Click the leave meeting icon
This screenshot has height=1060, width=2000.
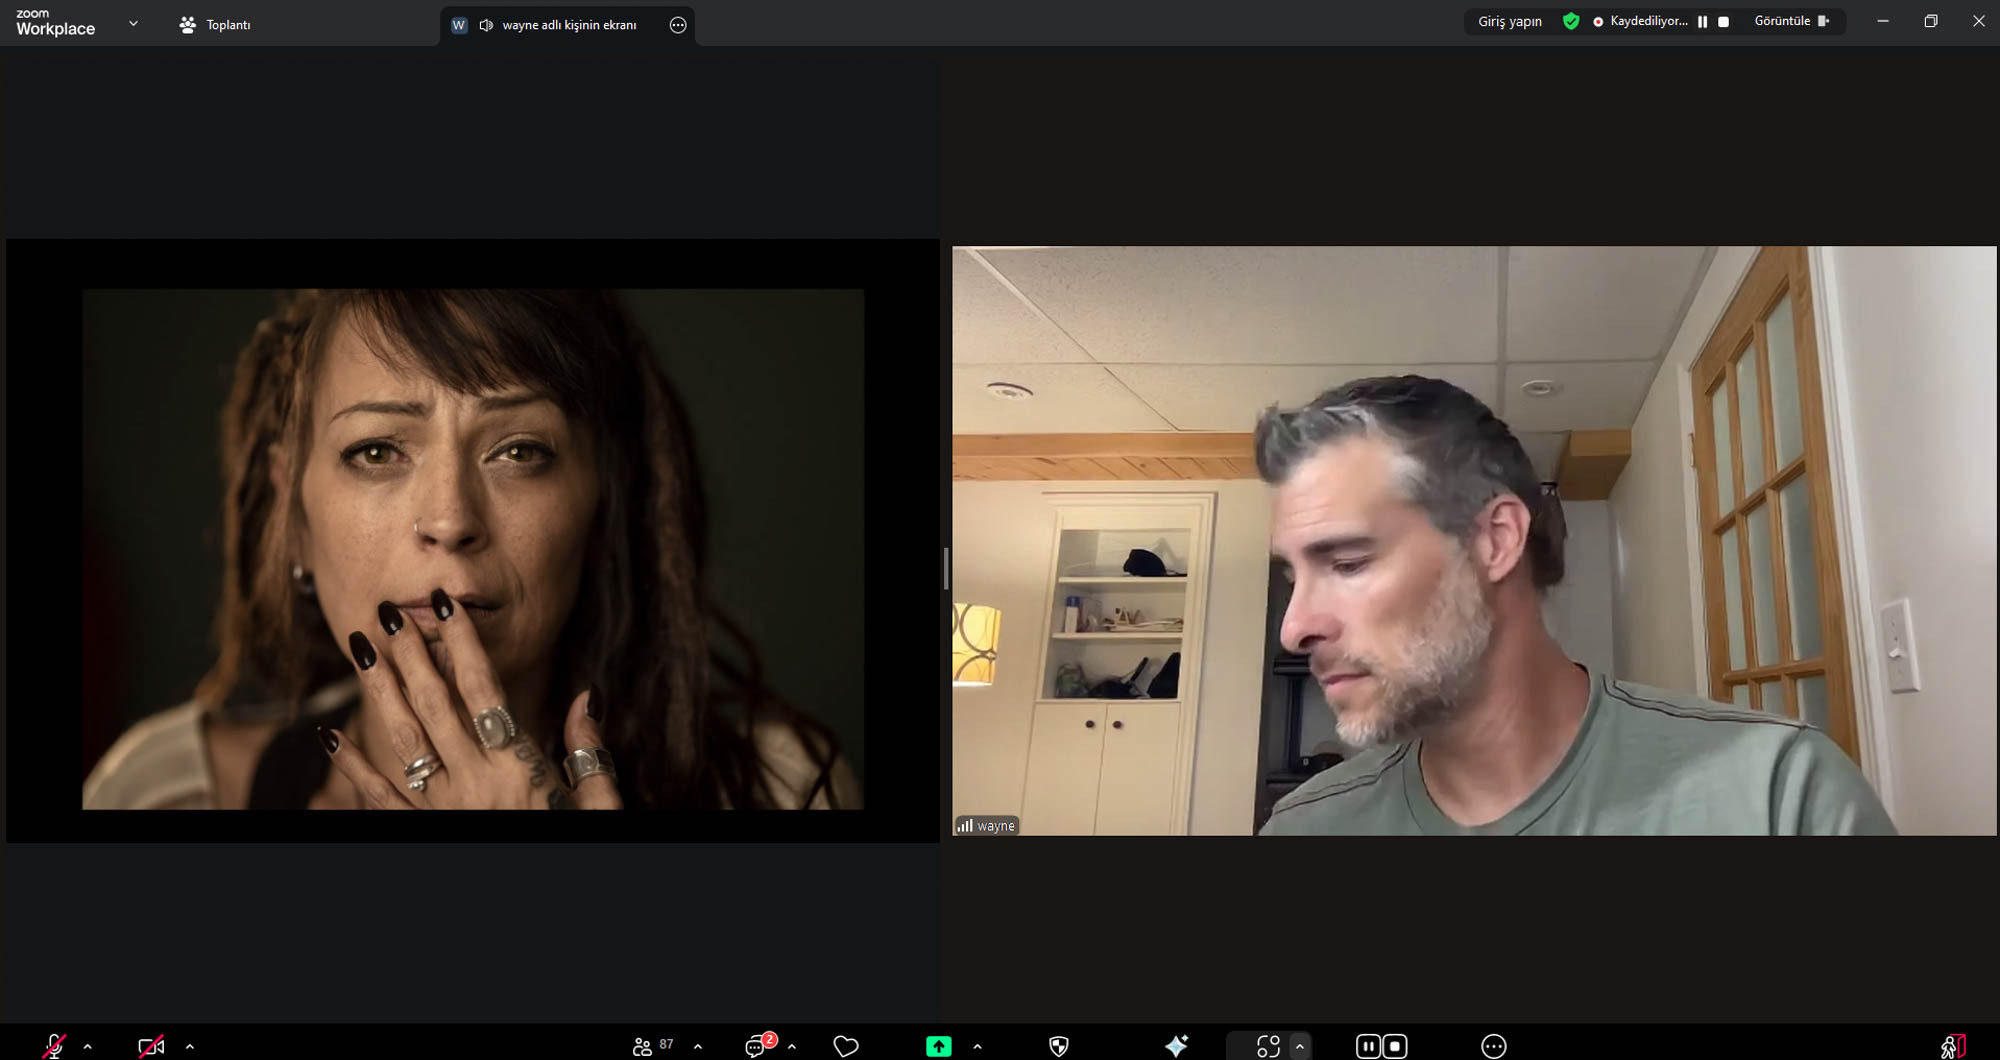point(1953,1046)
